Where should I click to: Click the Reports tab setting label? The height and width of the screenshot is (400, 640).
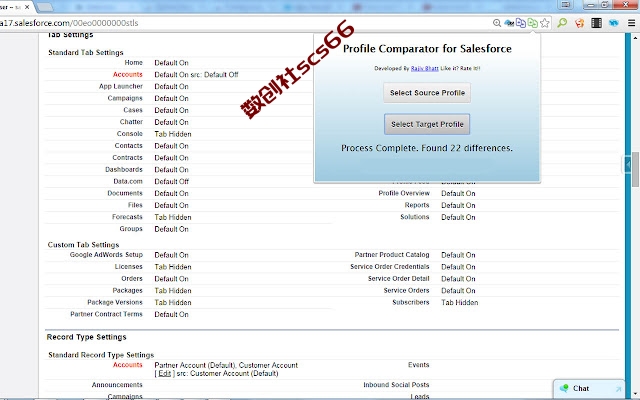pos(417,205)
